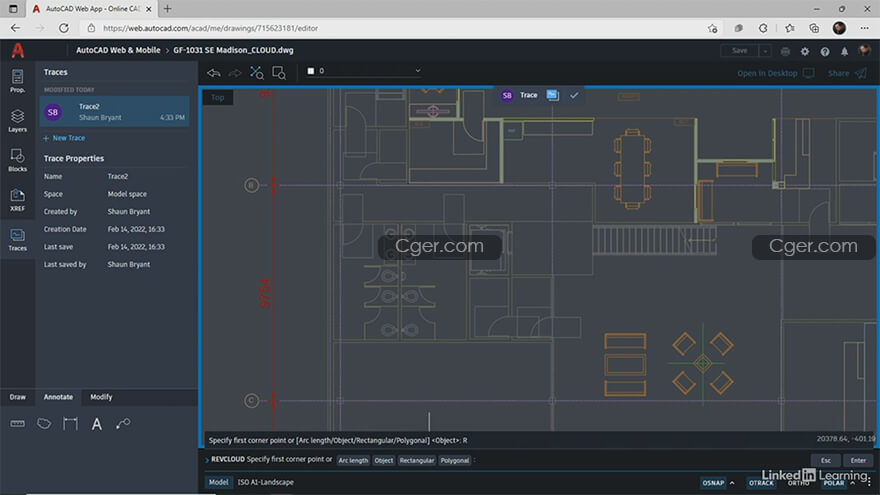Click the Esc button on command line
This screenshot has width=880, height=495.
pyautogui.click(x=826, y=460)
